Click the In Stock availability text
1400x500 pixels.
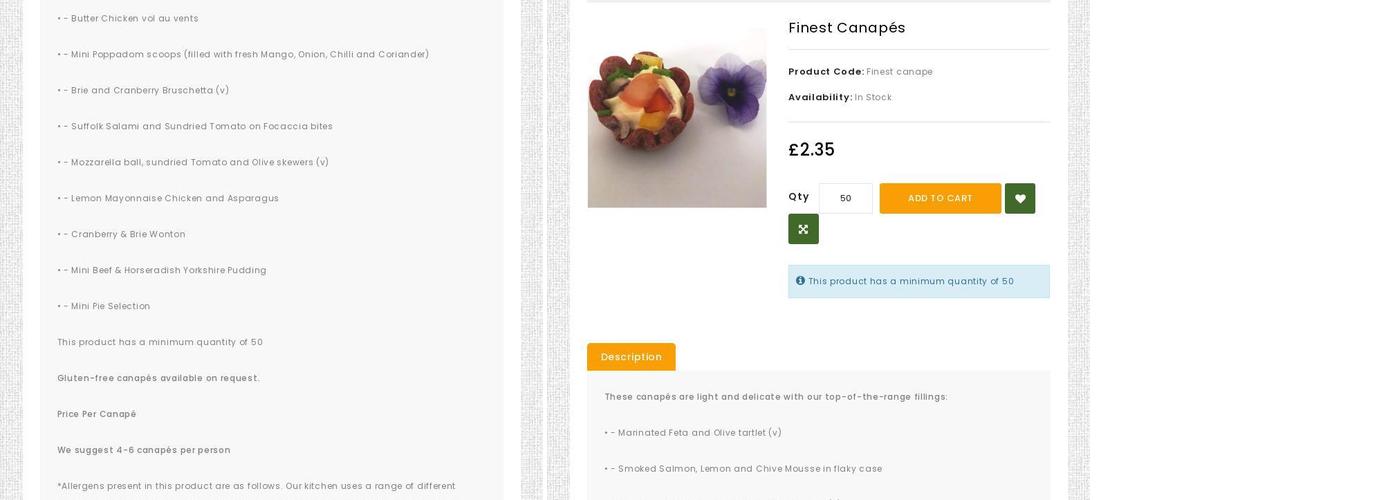point(873,97)
